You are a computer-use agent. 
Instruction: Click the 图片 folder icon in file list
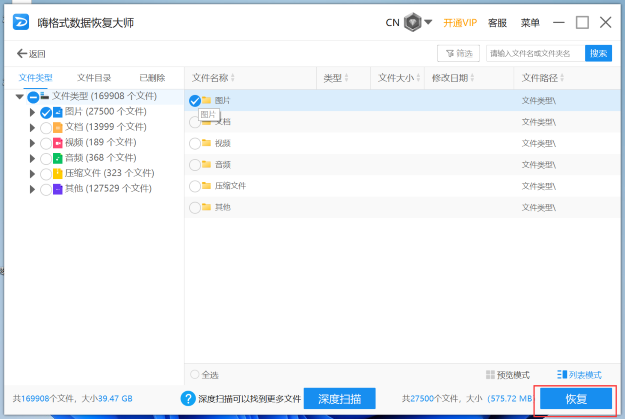(206, 100)
